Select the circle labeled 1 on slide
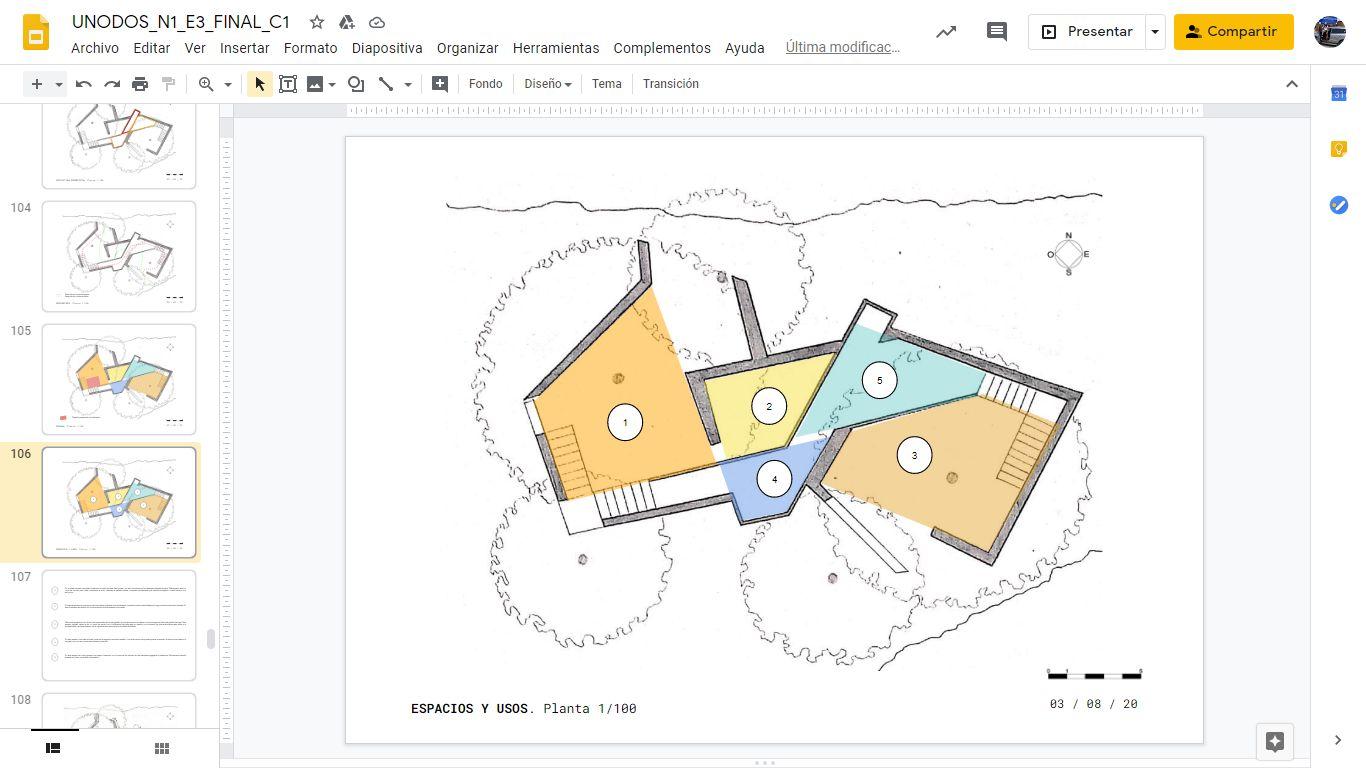1366x768 pixels. [625, 422]
